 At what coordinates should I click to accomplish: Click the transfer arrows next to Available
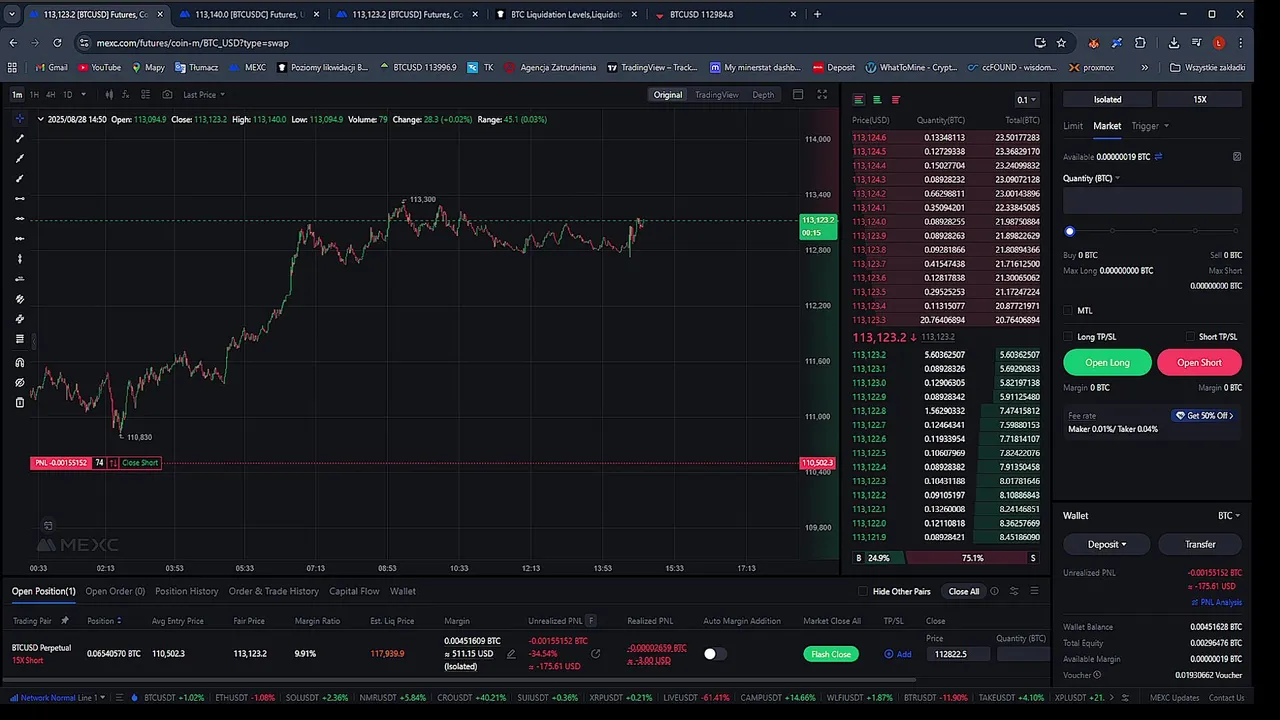click(x=1158, y=157)
